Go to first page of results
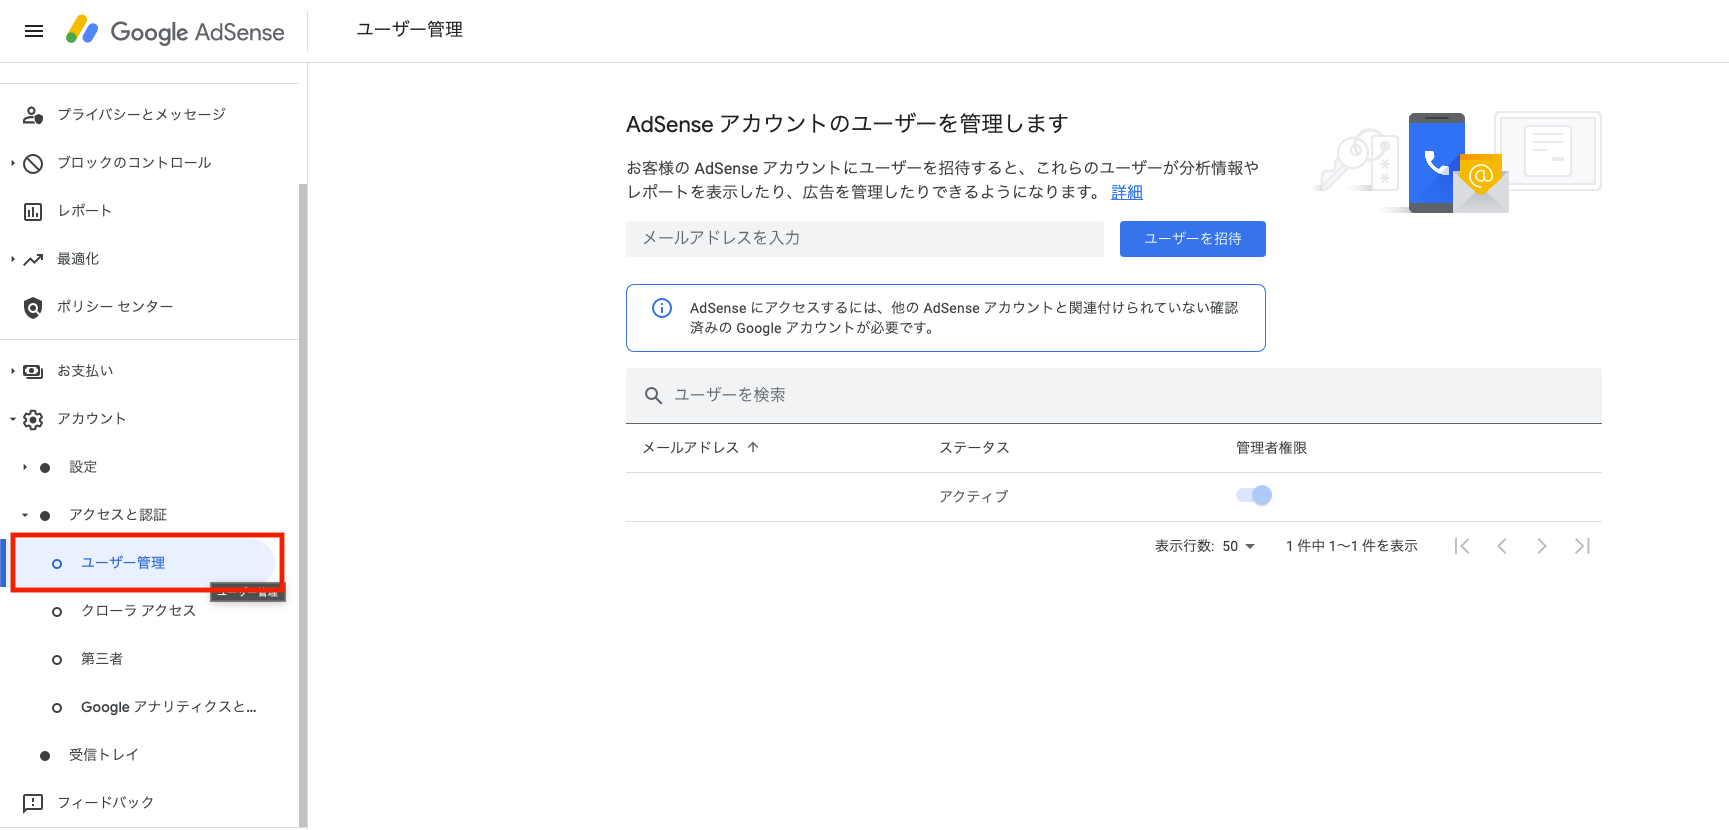Image resolution: width=1729 pixels, height=830 pixels. click(1462, 546)
